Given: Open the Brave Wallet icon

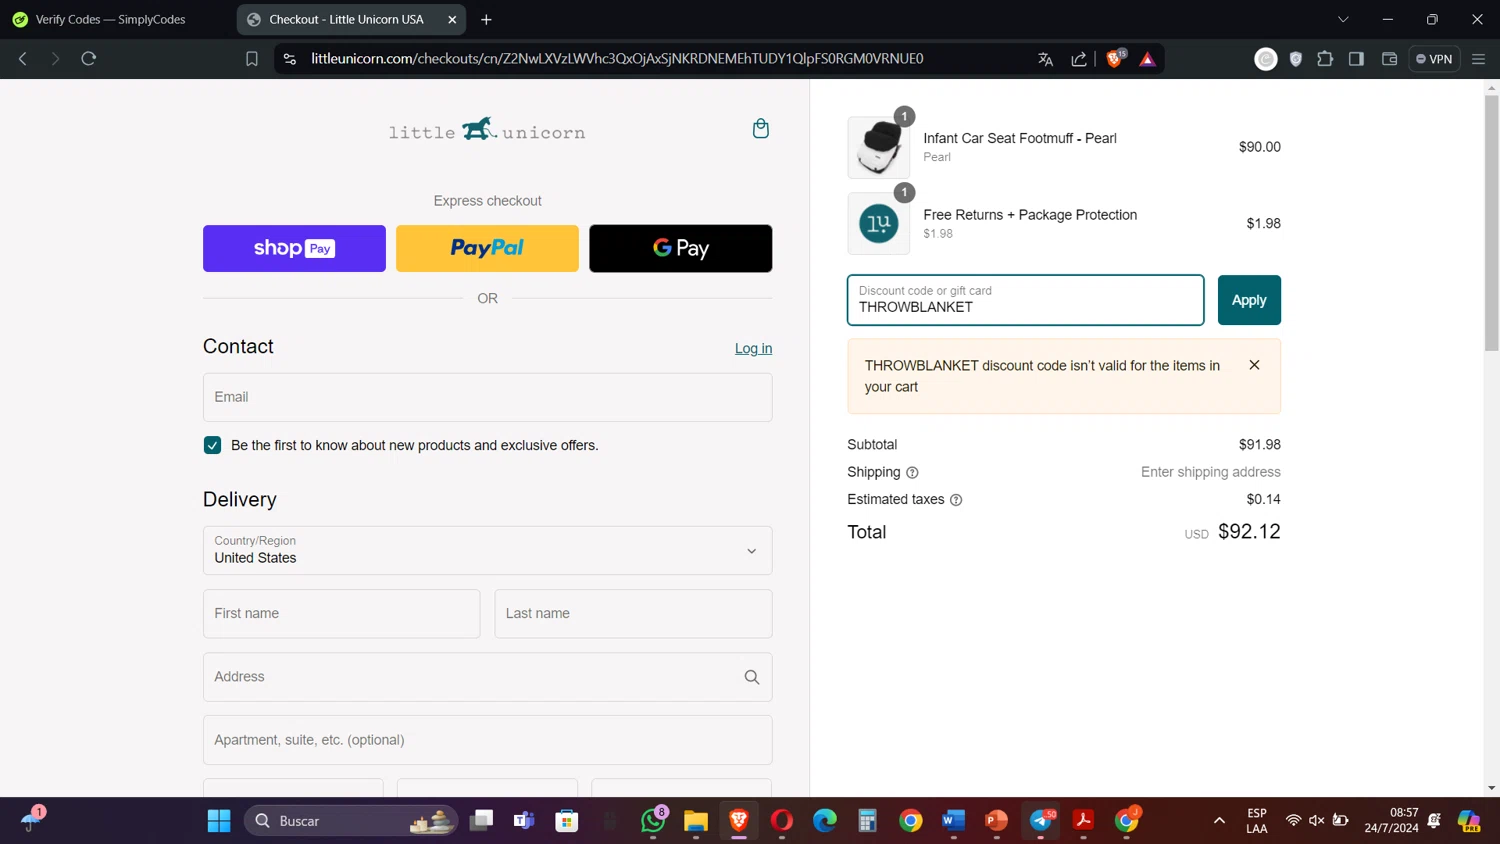Looking at the screenshot, I should [x=1389, y=59].
